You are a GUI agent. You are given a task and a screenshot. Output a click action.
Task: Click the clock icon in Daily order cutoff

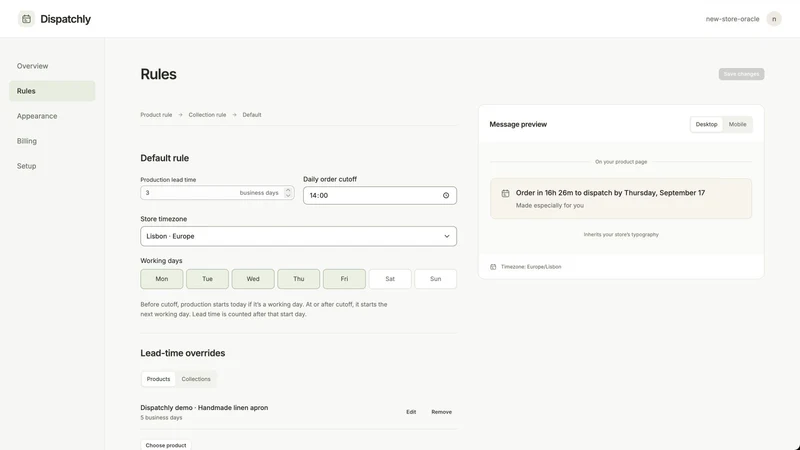[446, 195]
